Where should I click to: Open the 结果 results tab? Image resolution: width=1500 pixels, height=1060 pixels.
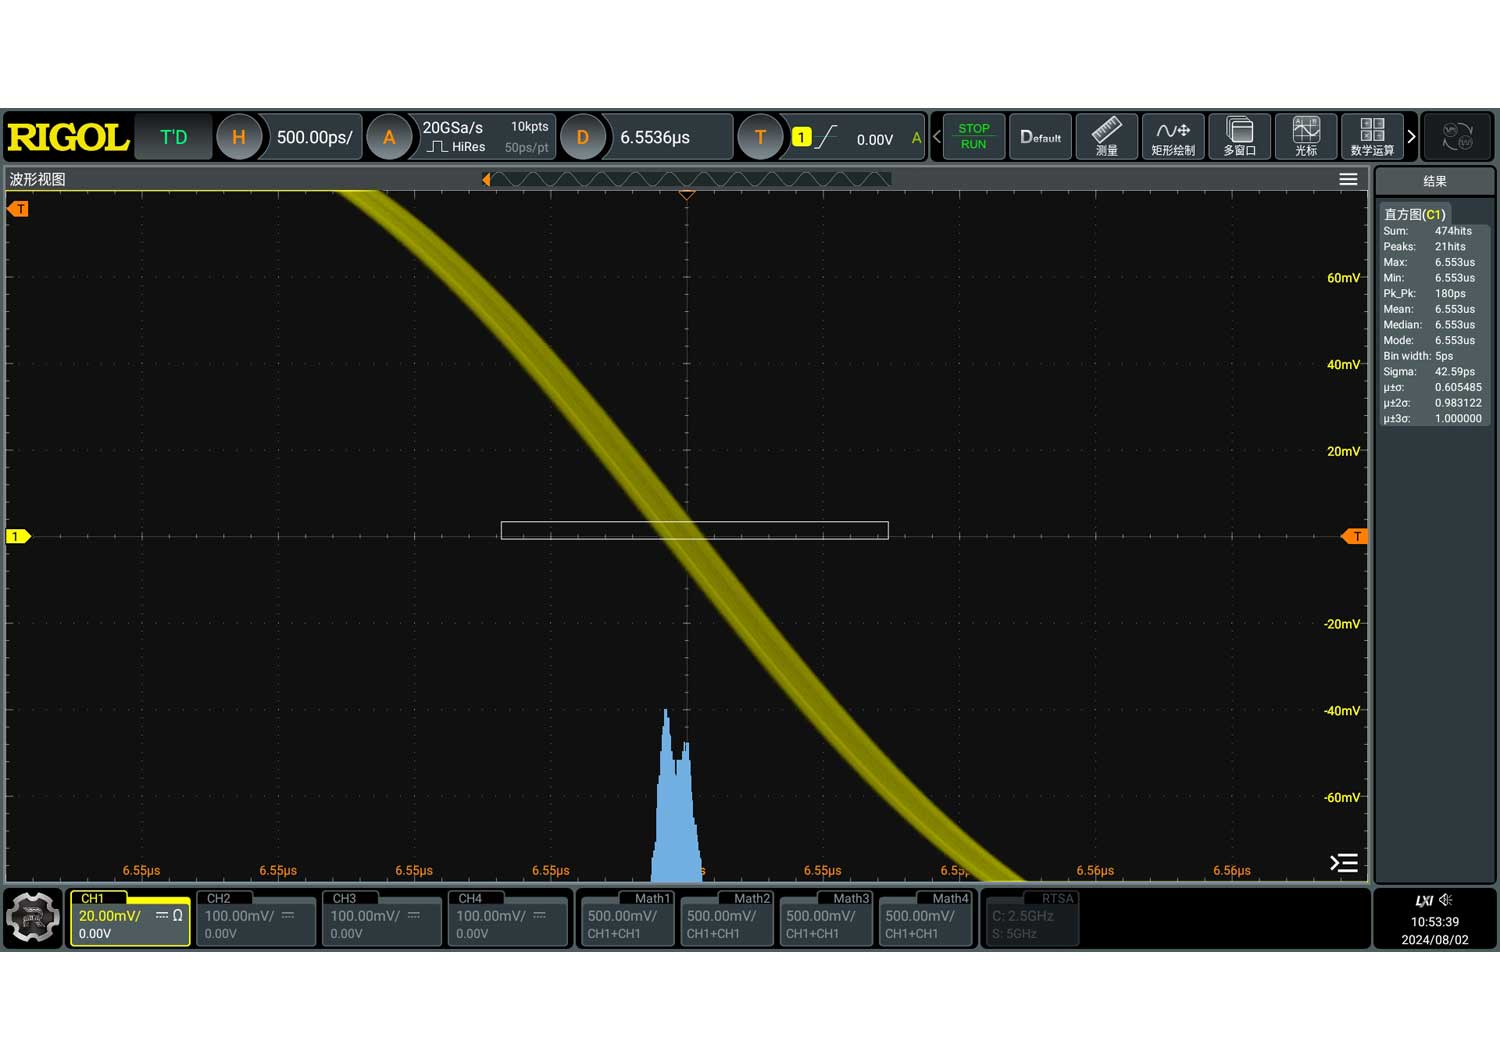(1434, 181)
